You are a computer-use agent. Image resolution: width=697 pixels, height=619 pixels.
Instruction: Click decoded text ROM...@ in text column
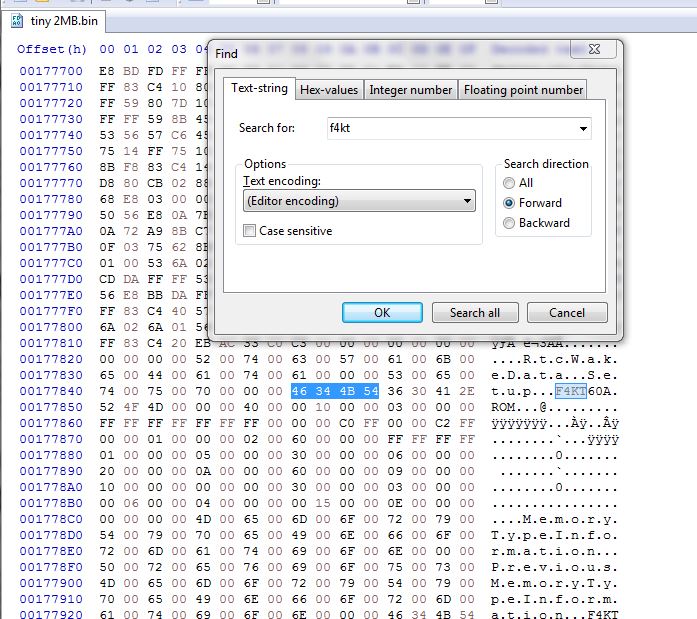tap(518, 407)
